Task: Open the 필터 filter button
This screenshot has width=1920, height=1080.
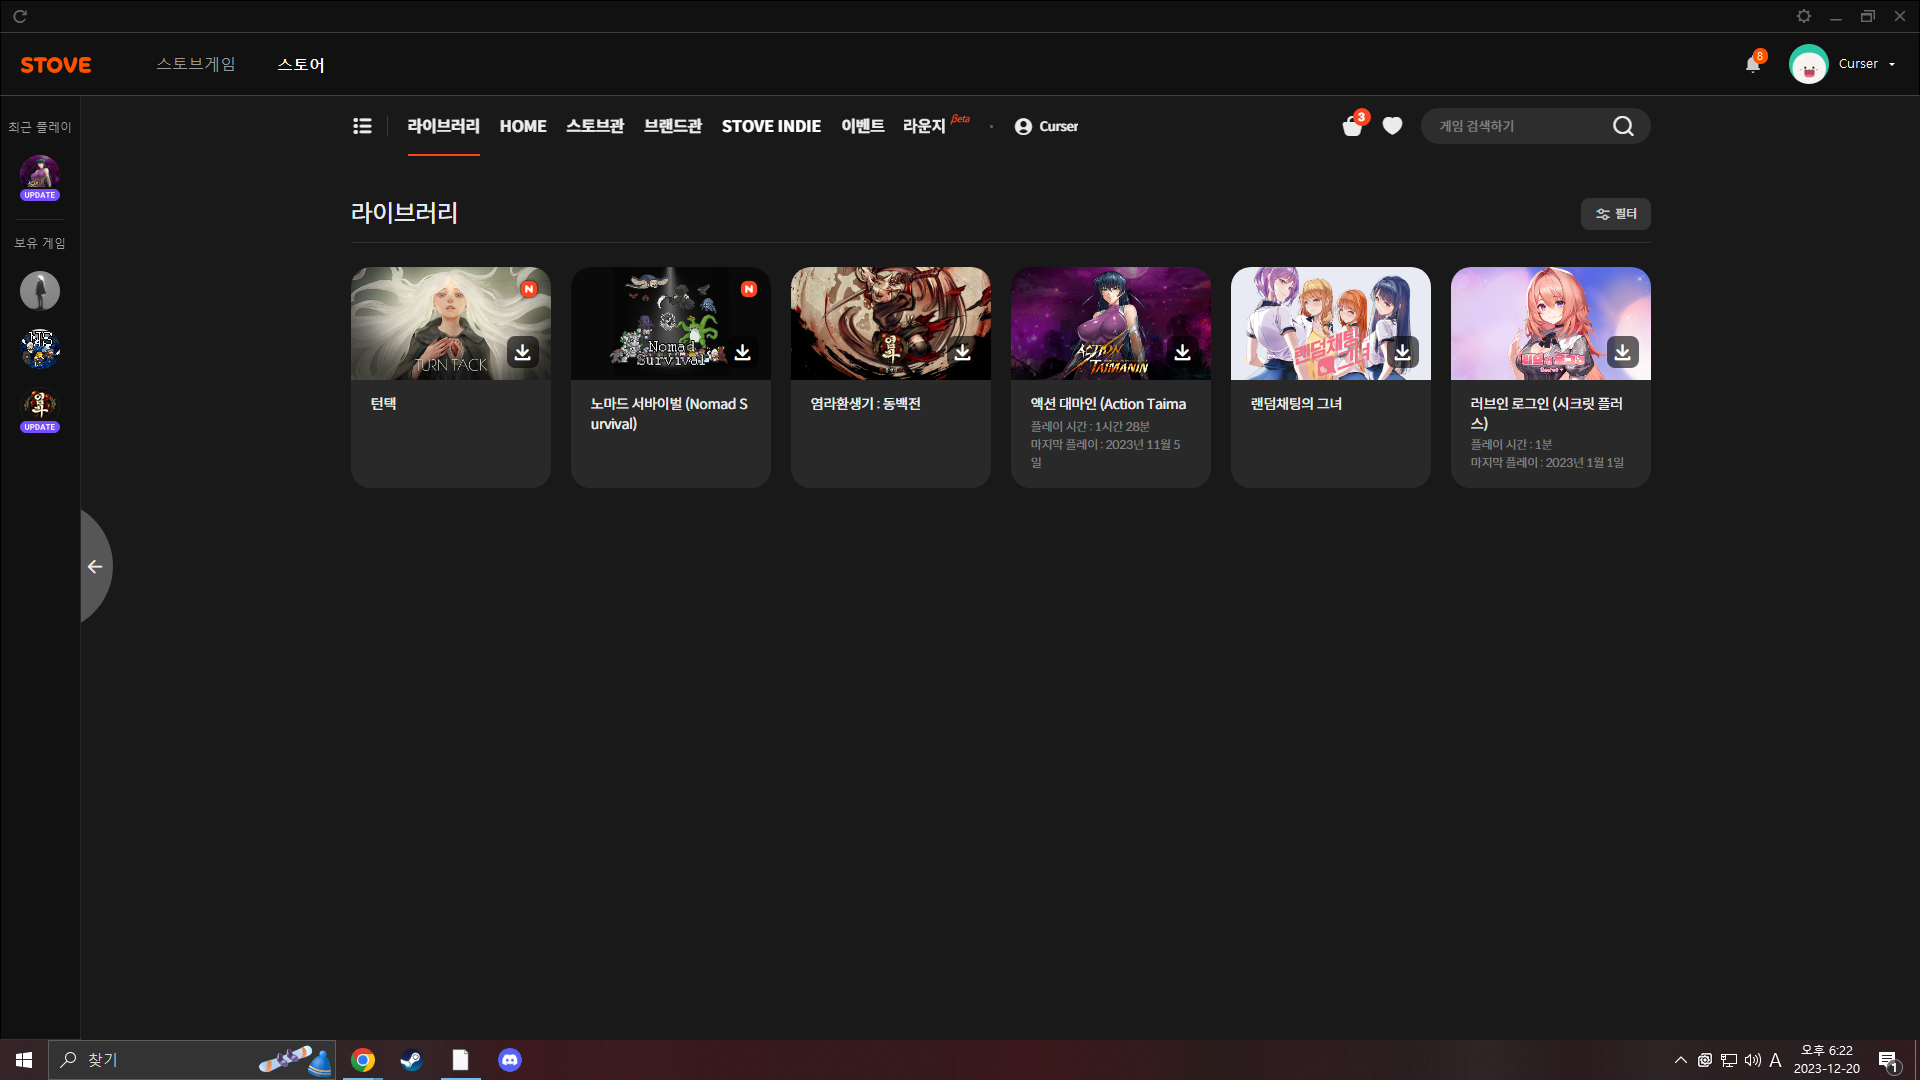Action: (1615, 214)
